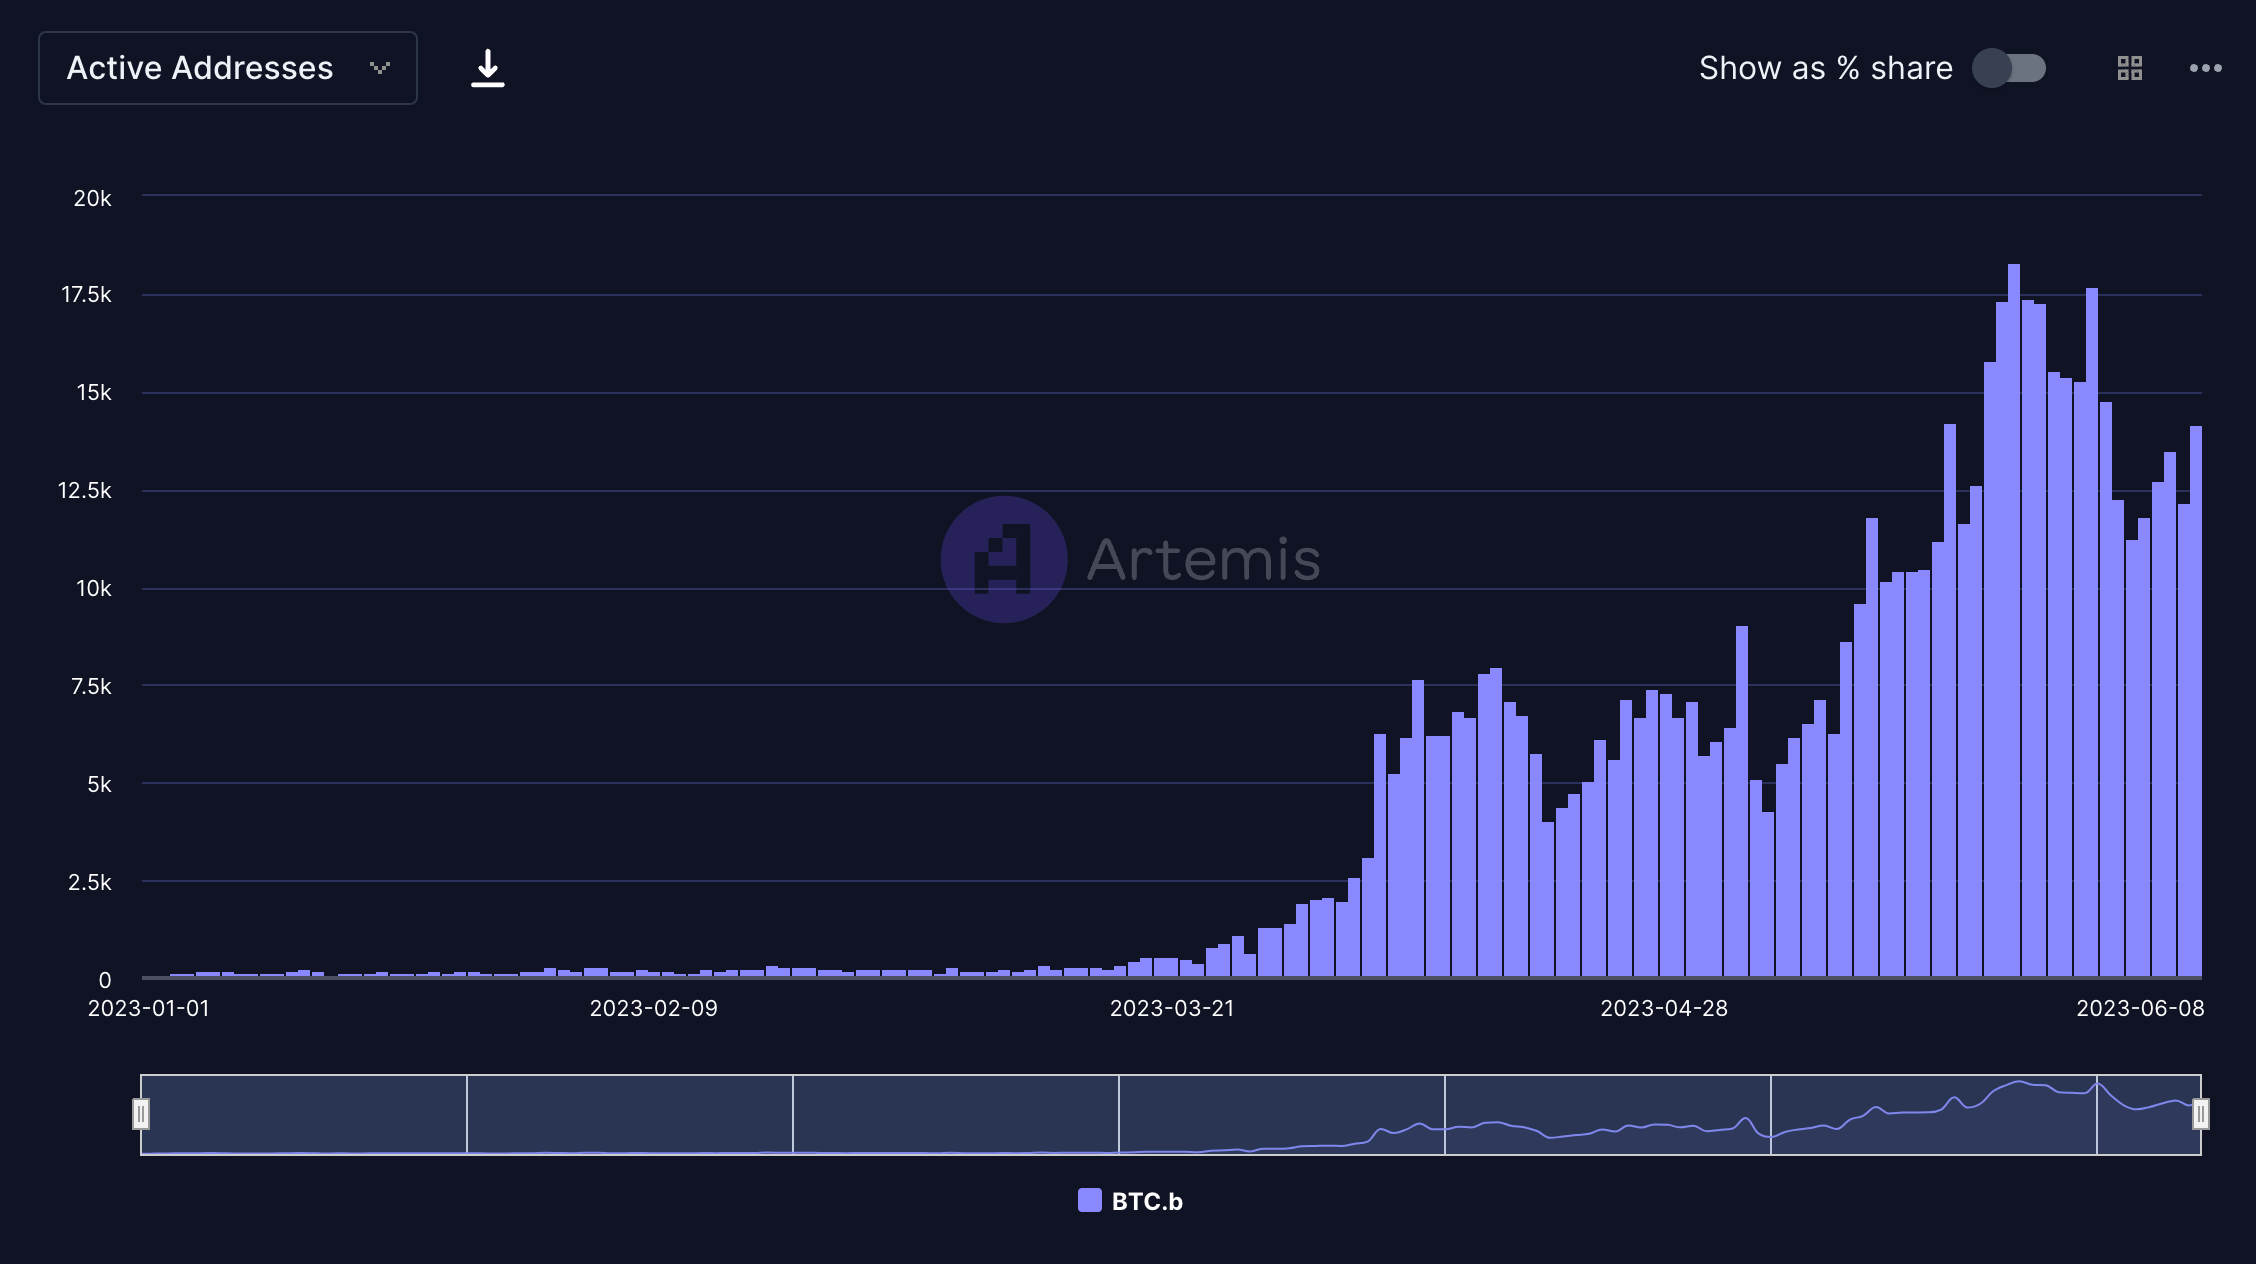
Task: Click the Artemis logo watermark
Action: tap(1003, 559)
